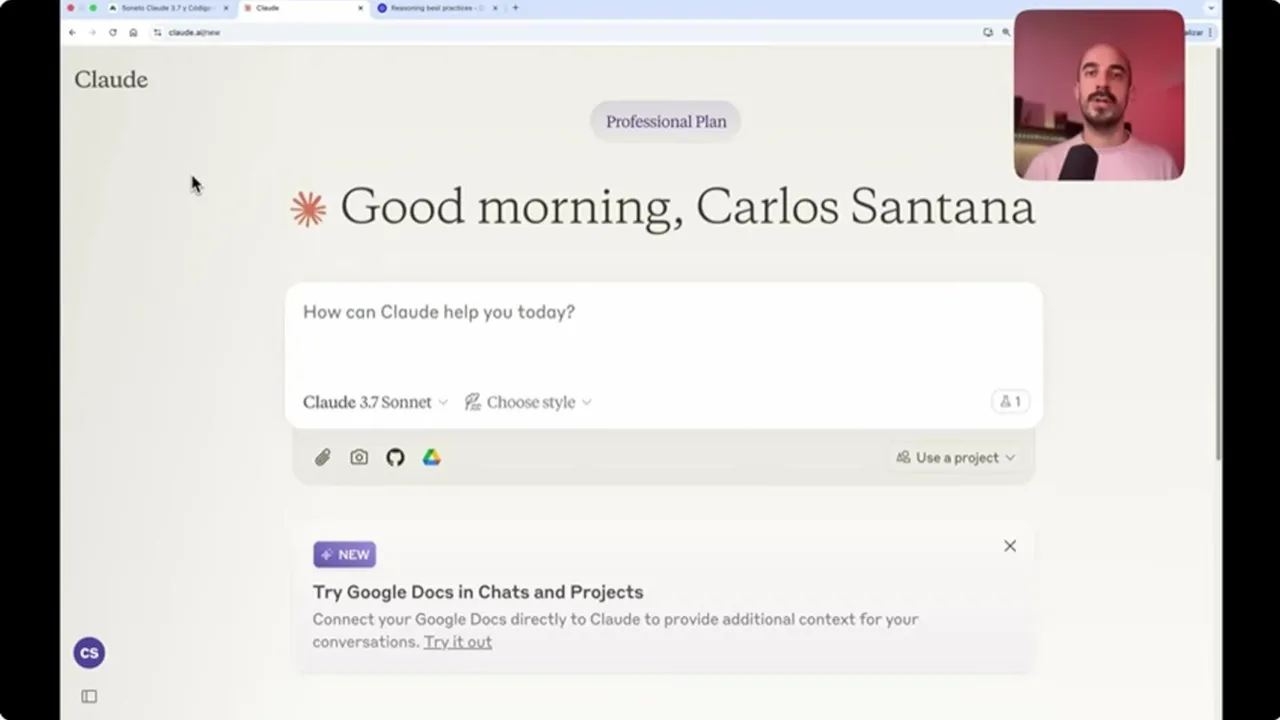The width and height of the screenshot is (1280, 720).
Task: Click the browser home icon
Action: pyautogui.click(x=133, y=32)
